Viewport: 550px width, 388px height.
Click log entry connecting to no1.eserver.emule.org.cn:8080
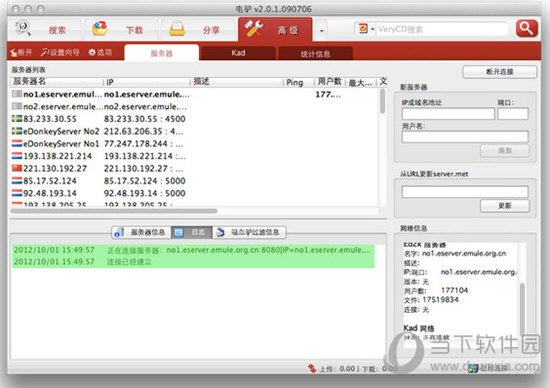coord(193,250)
